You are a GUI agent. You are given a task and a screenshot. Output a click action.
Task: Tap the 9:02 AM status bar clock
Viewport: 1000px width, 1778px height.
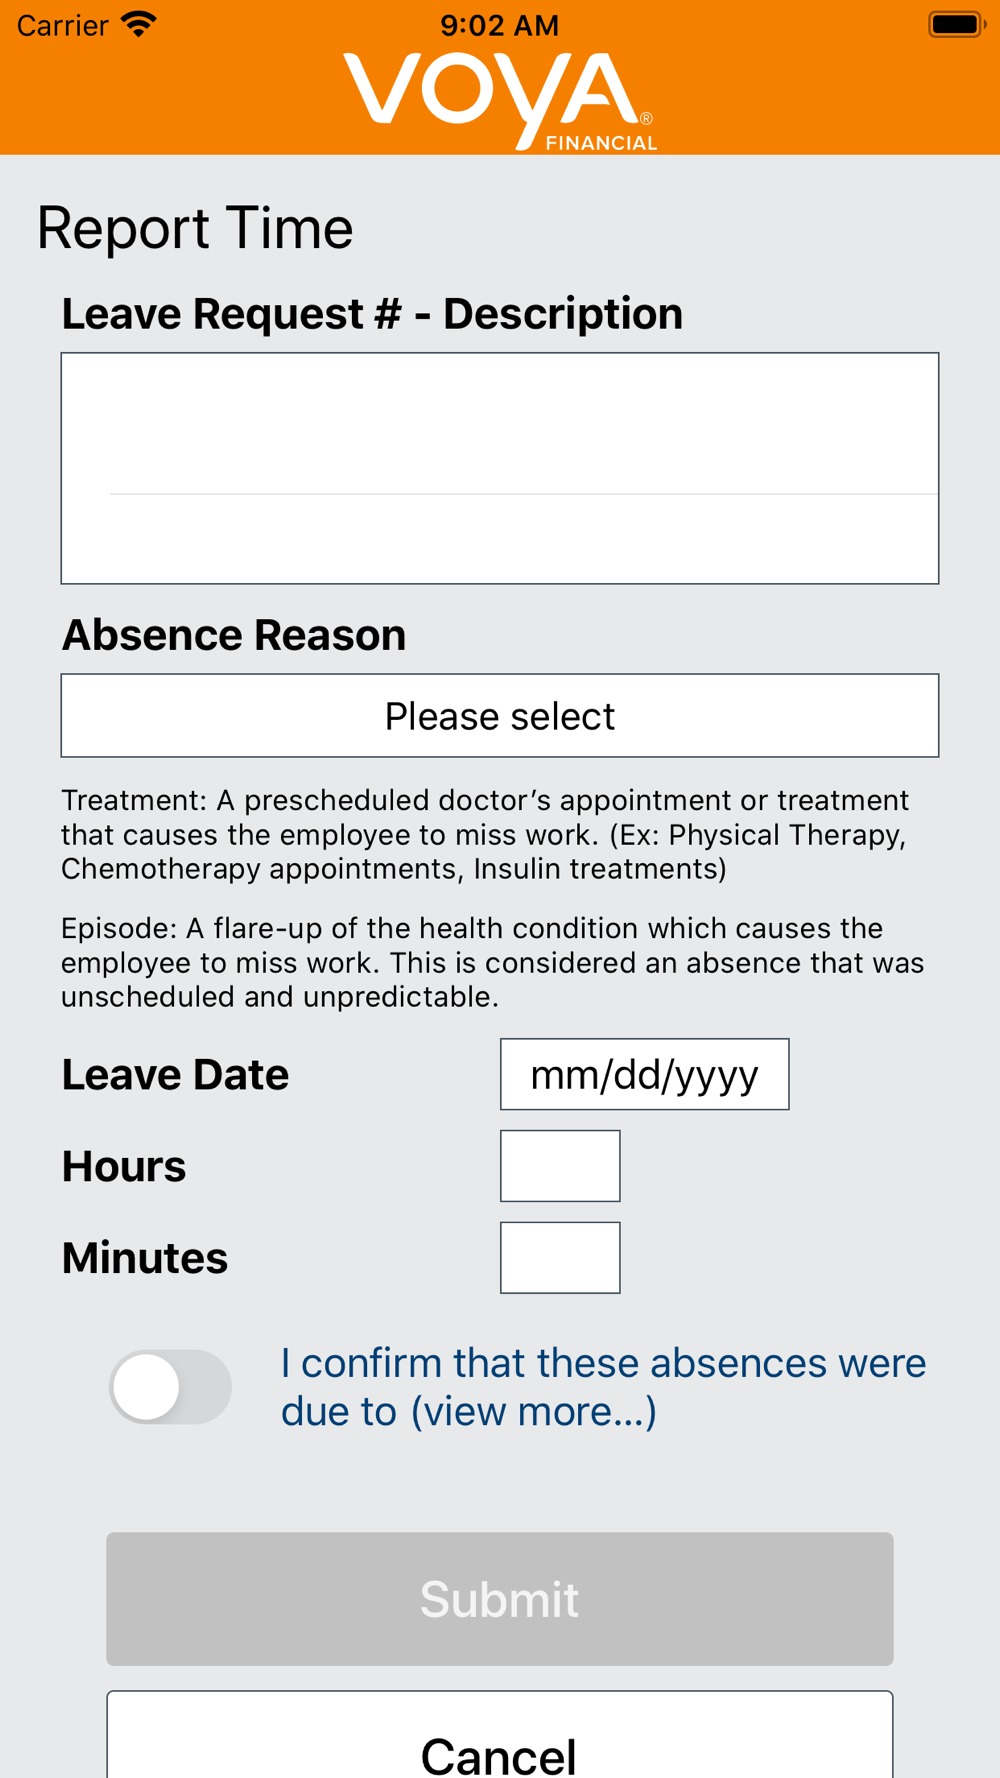click(500, 25)
